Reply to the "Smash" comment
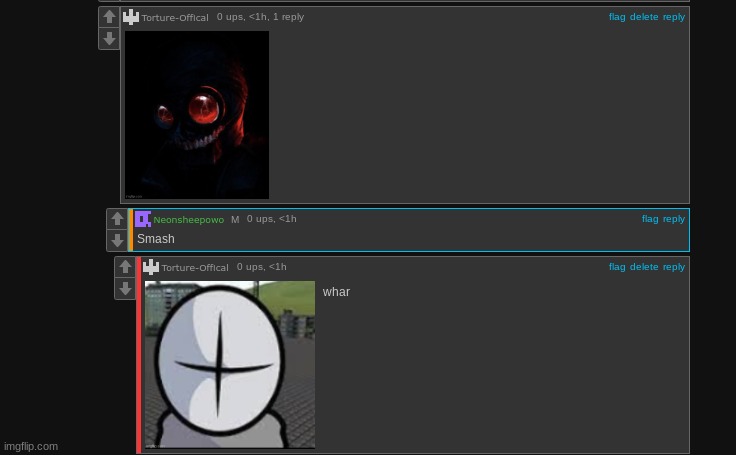This screenshot has width=736, height=455. point(674,219)
